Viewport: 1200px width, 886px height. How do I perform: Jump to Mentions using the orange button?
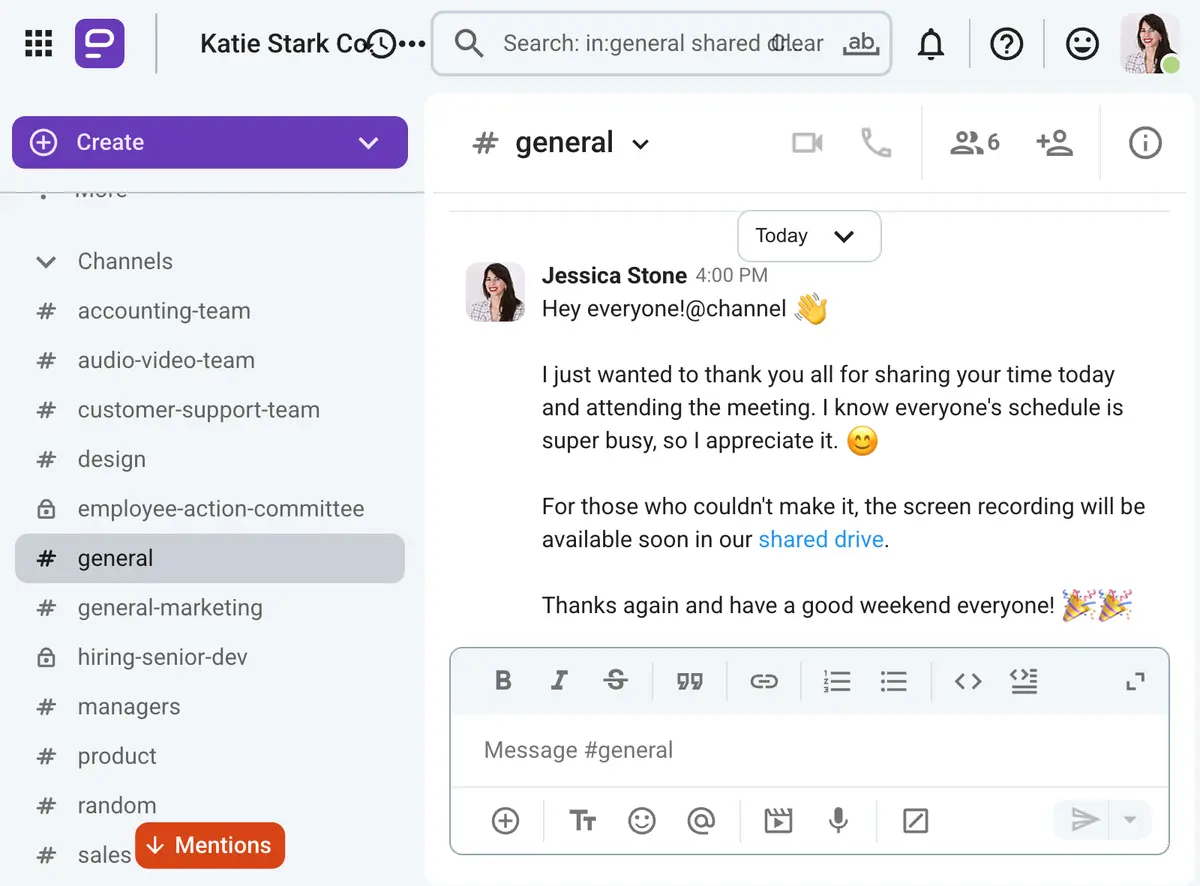[x=209, y=845]
